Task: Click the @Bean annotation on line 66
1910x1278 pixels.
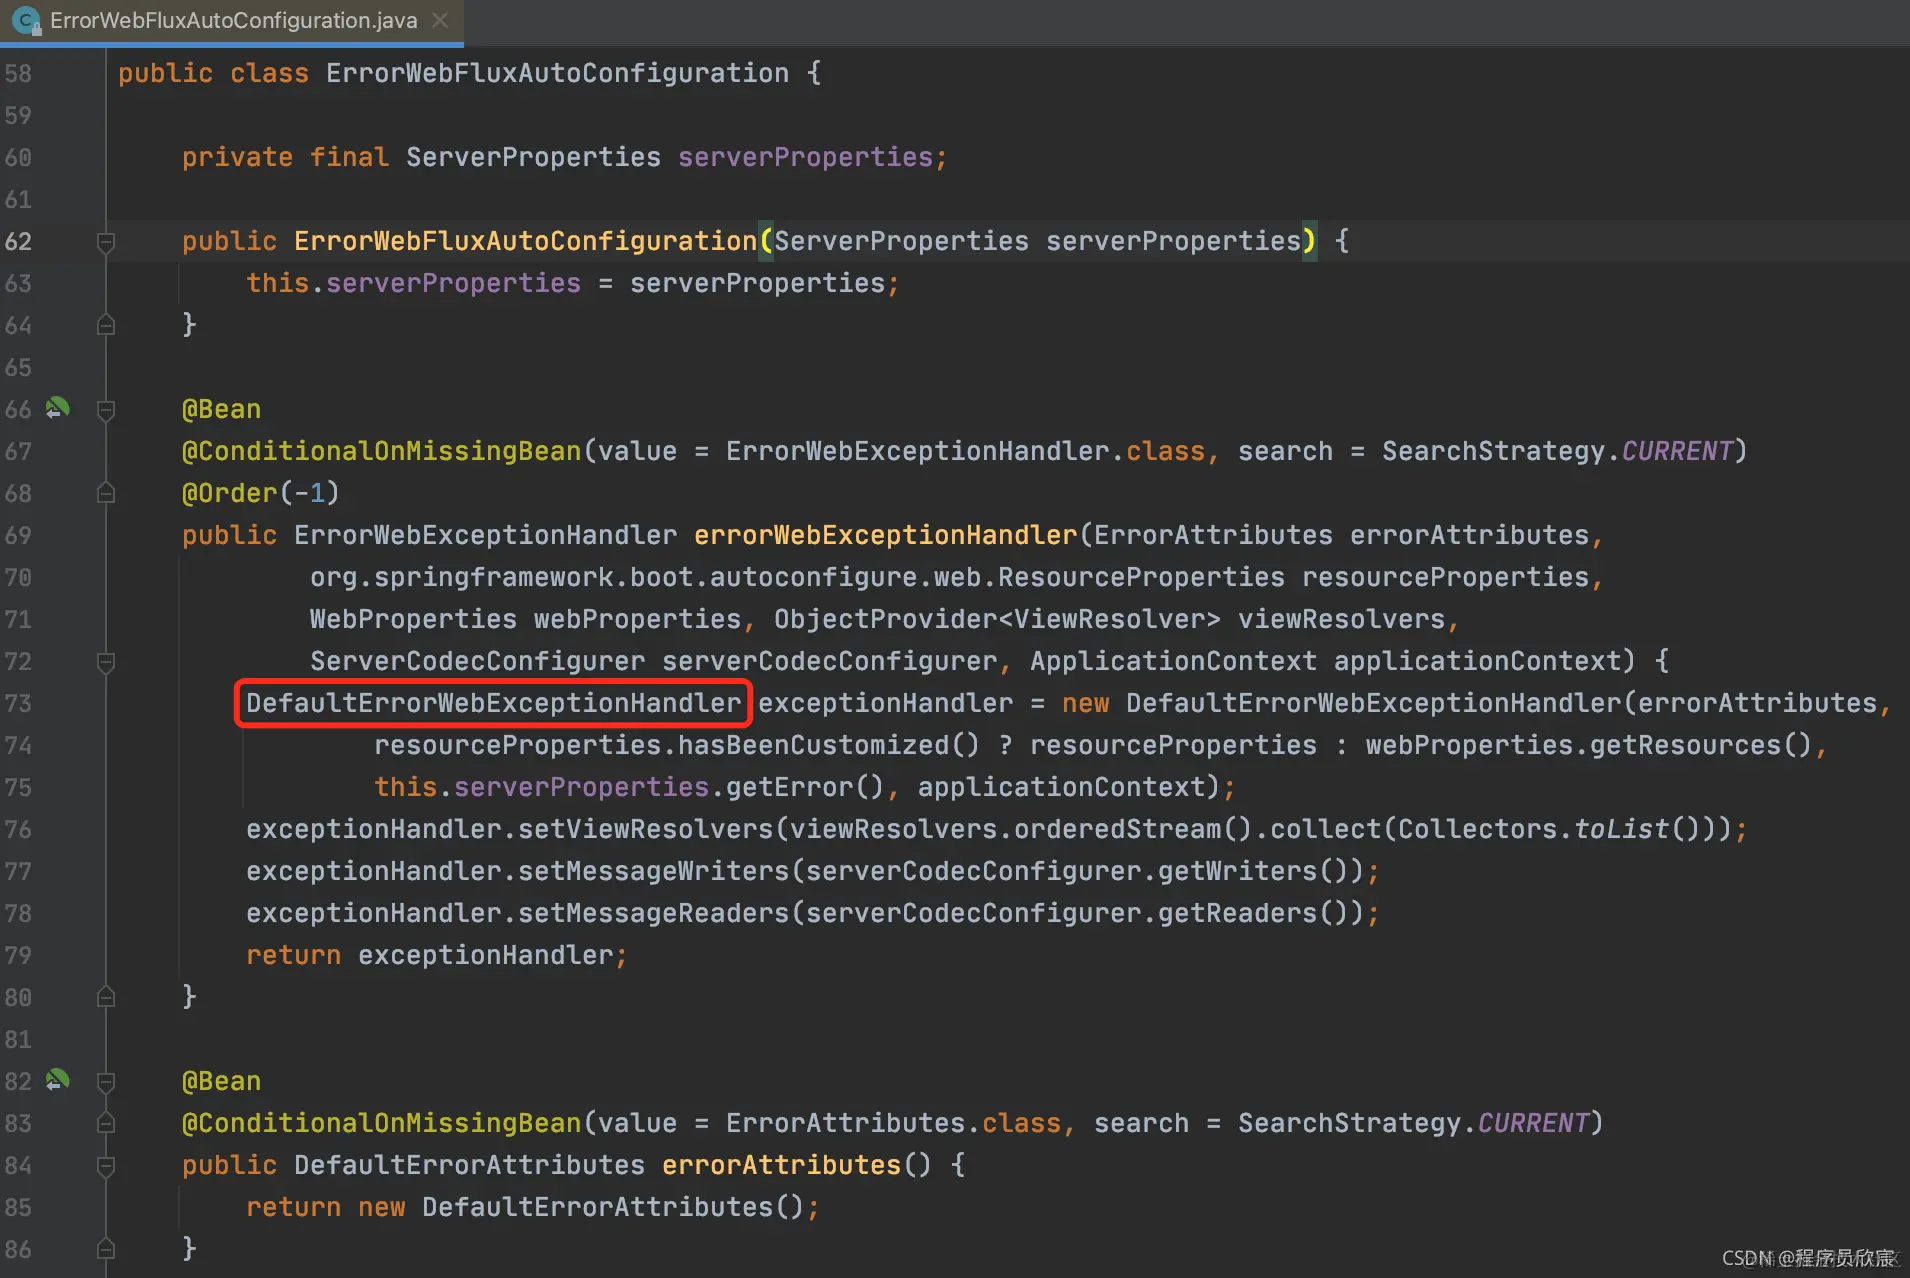Action: 221,409
